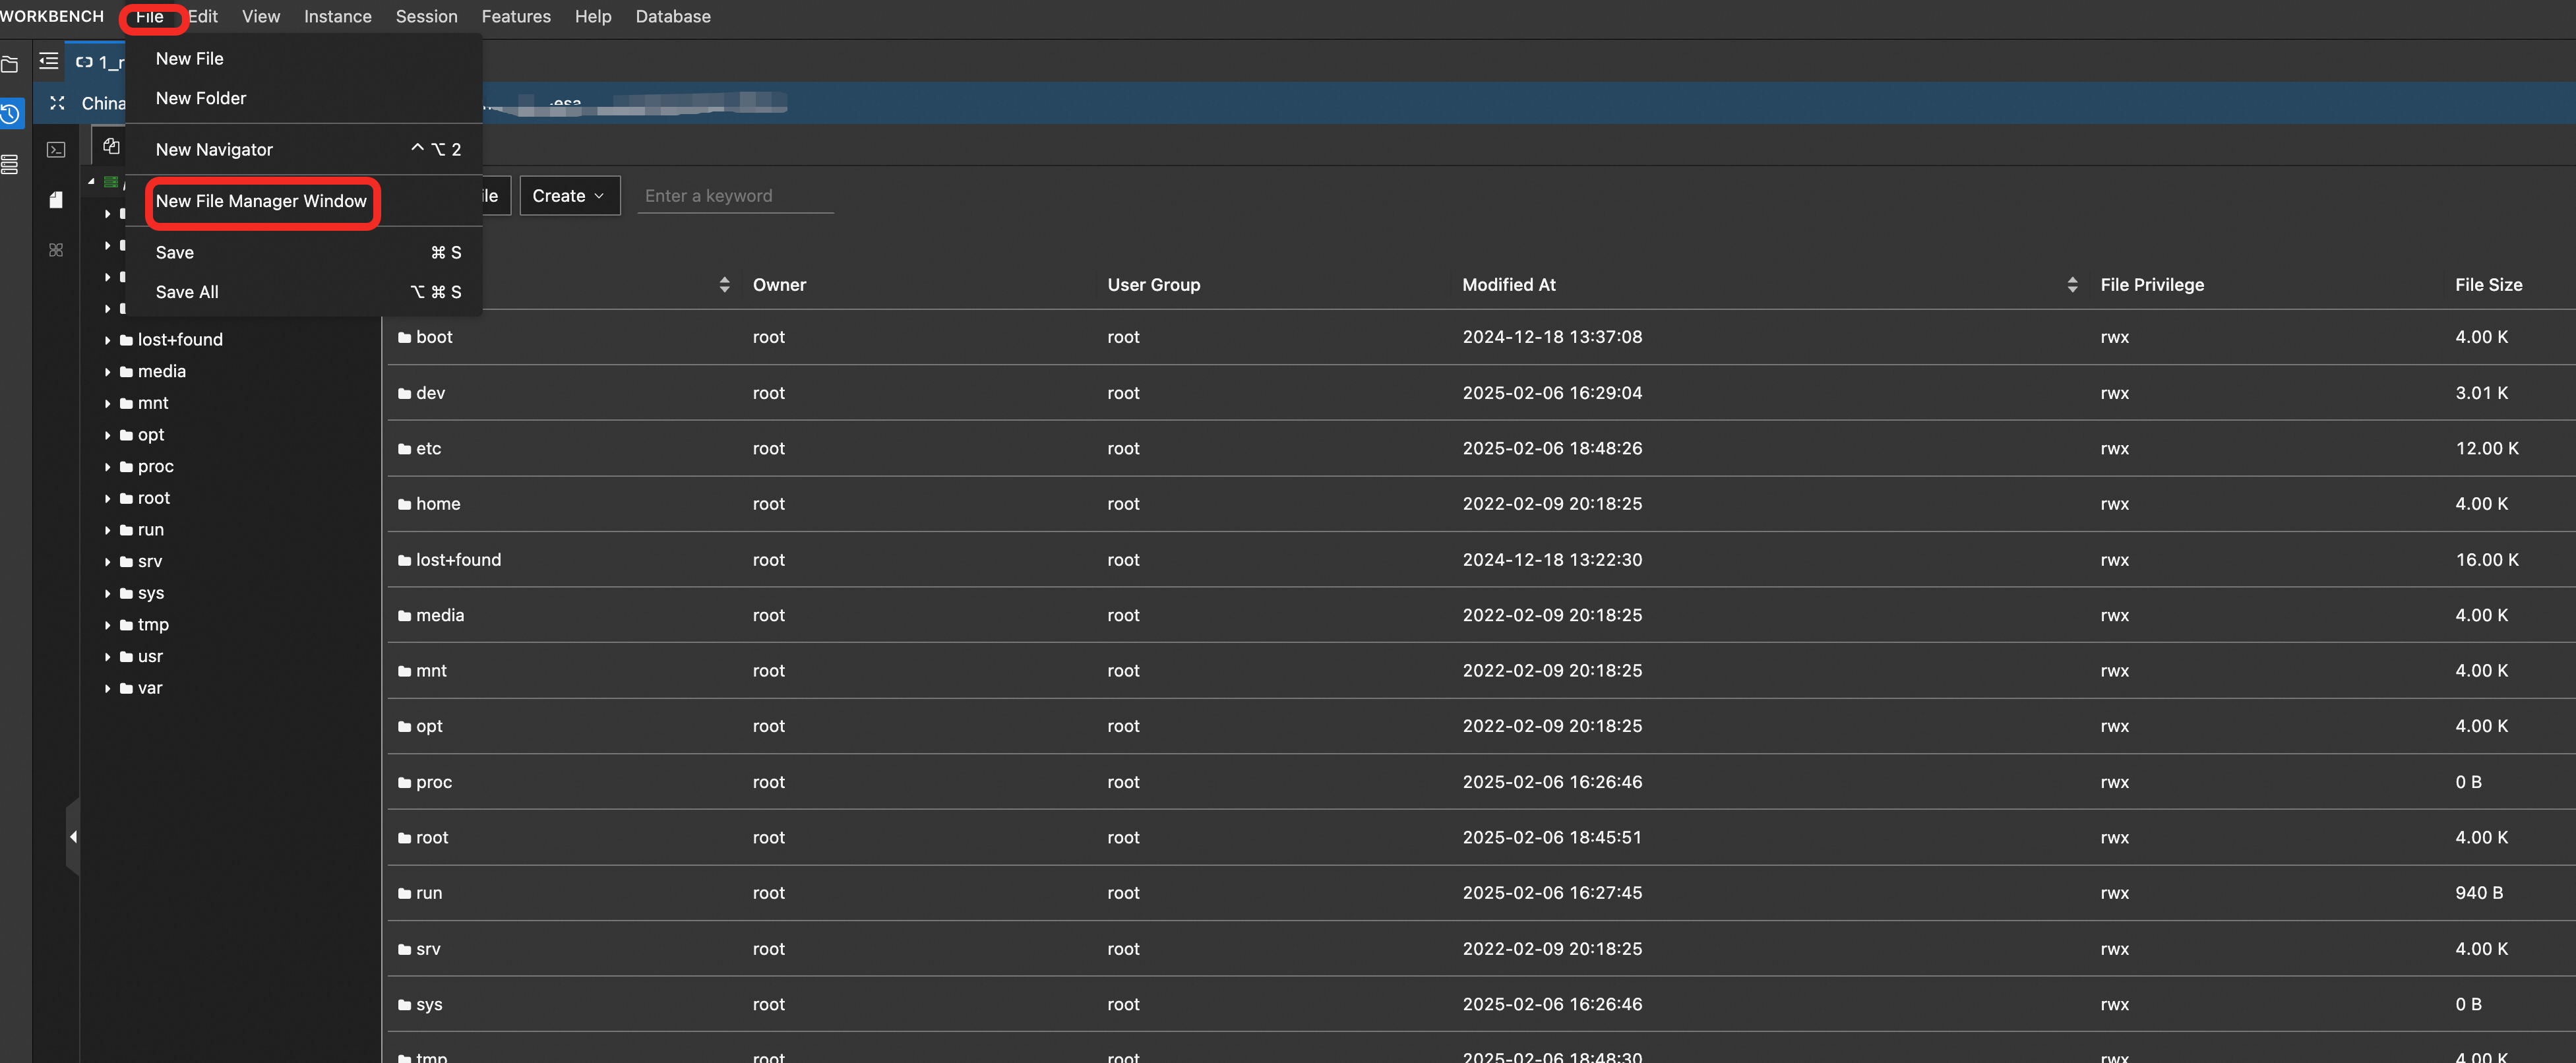Click the four-squares grid icon

point(56,250)
